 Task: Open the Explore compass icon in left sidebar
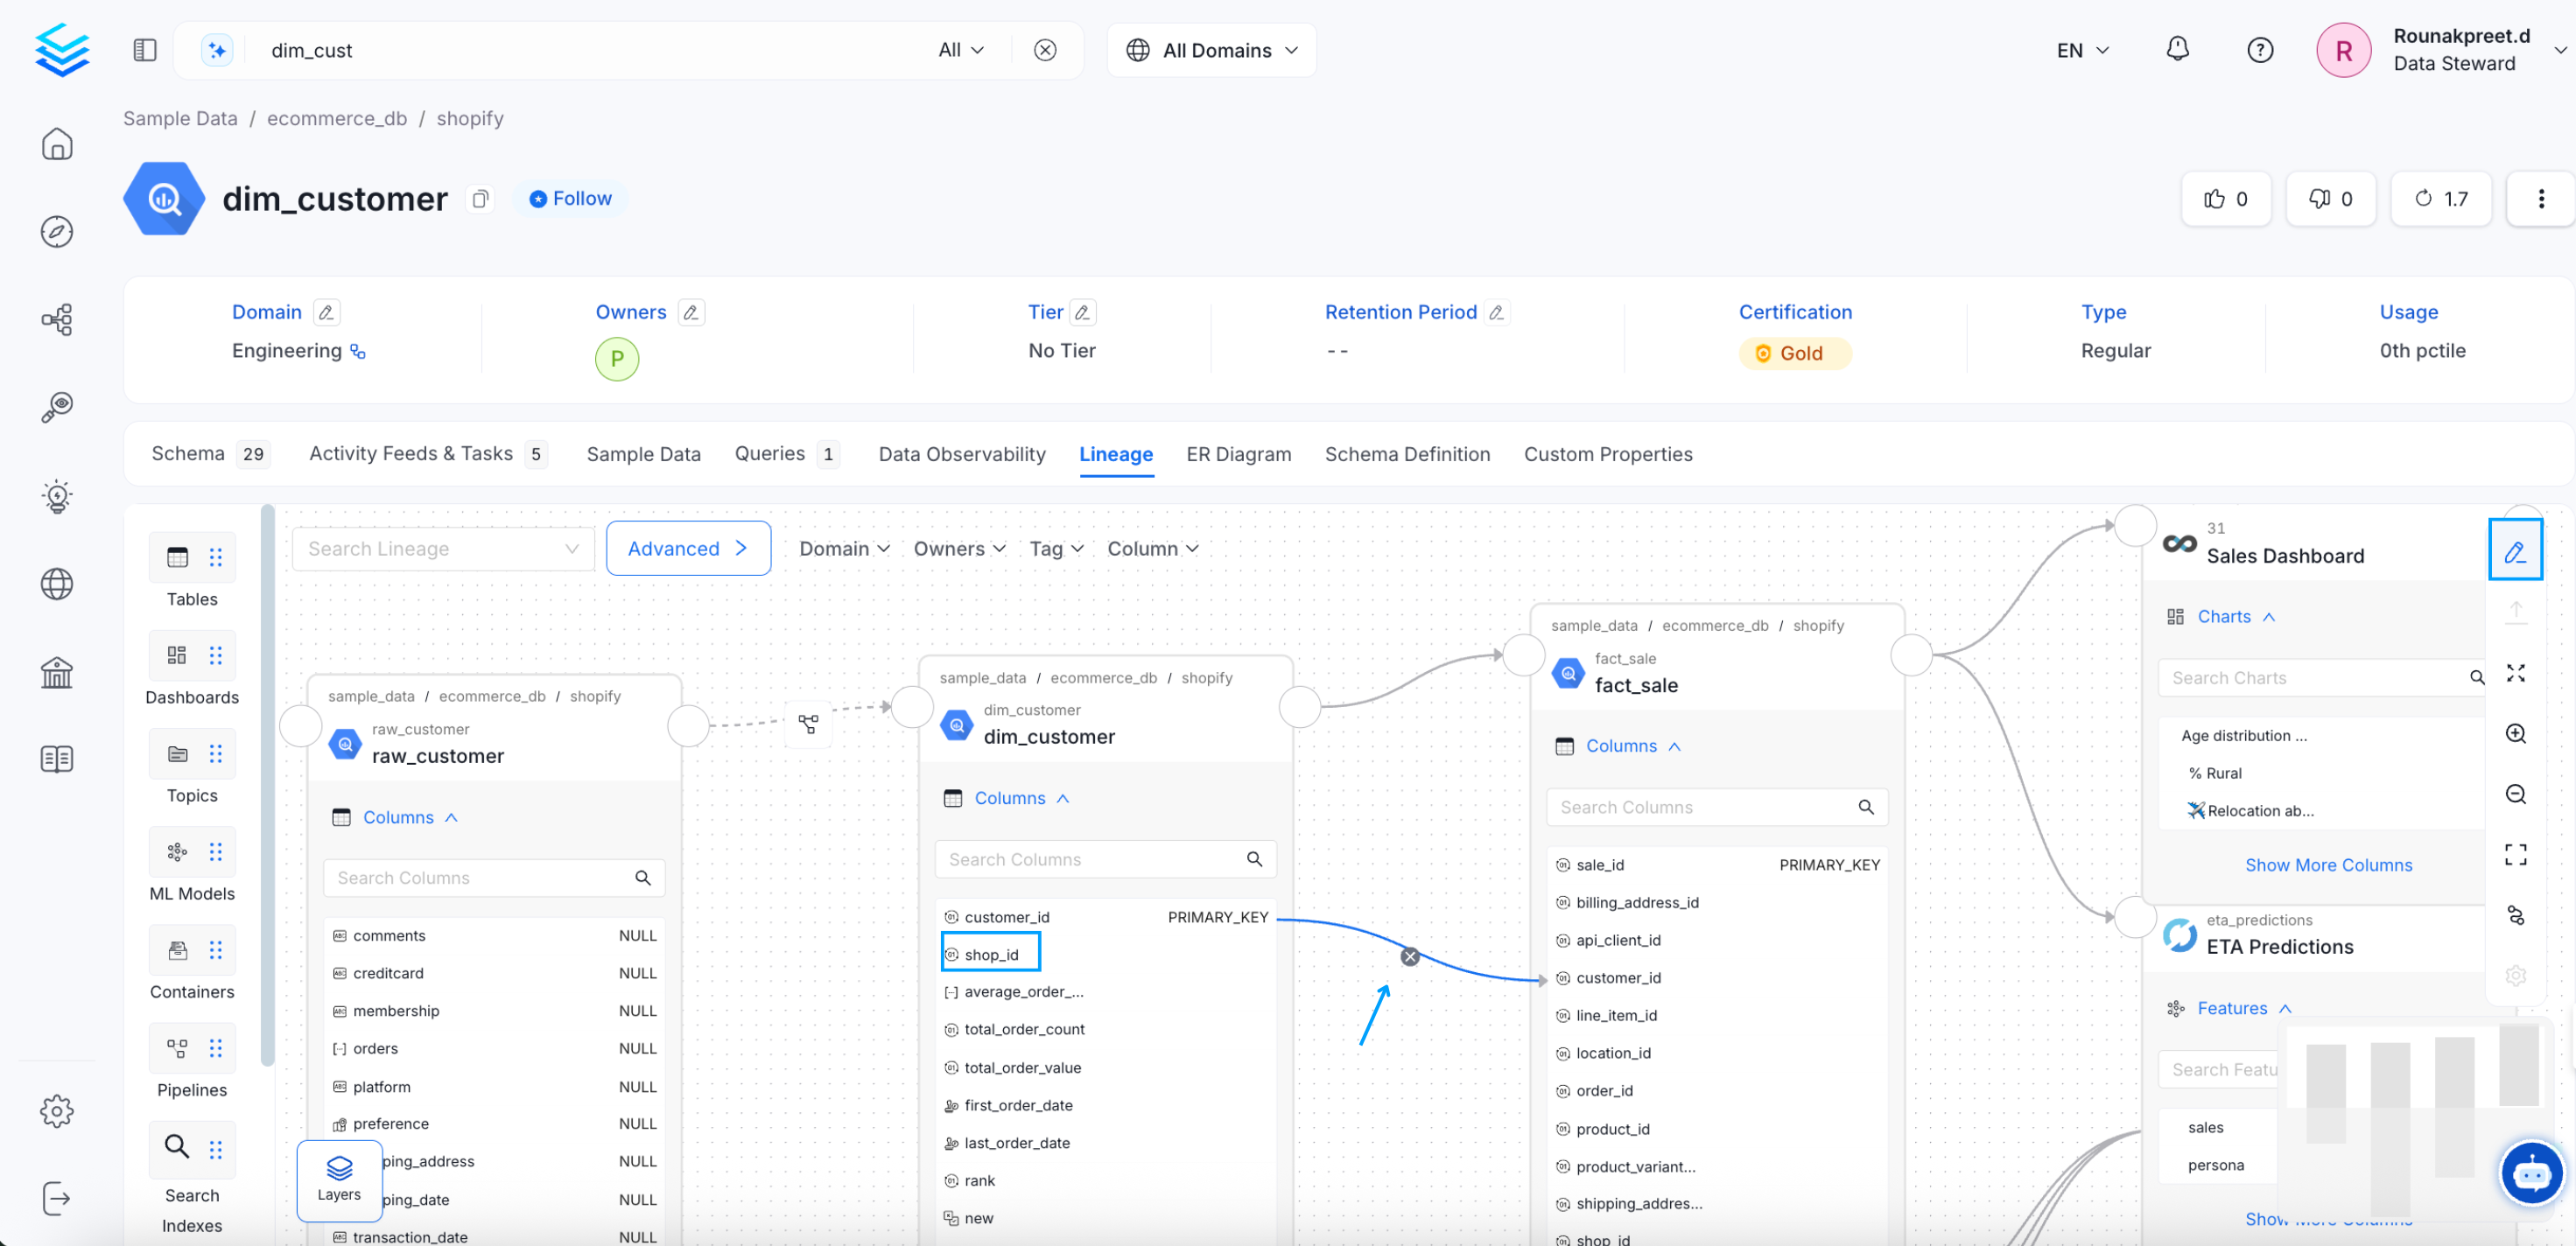57,231
